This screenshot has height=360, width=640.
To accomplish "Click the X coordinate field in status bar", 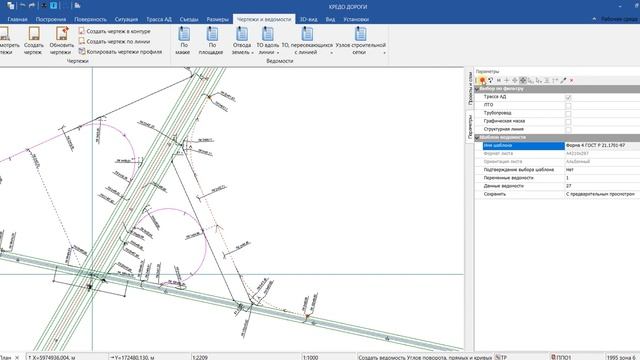I will coord(66,357).
